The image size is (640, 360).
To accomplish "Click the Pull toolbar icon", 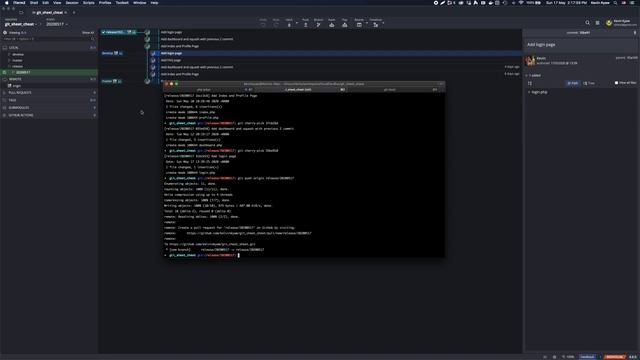I will [289, 24].
